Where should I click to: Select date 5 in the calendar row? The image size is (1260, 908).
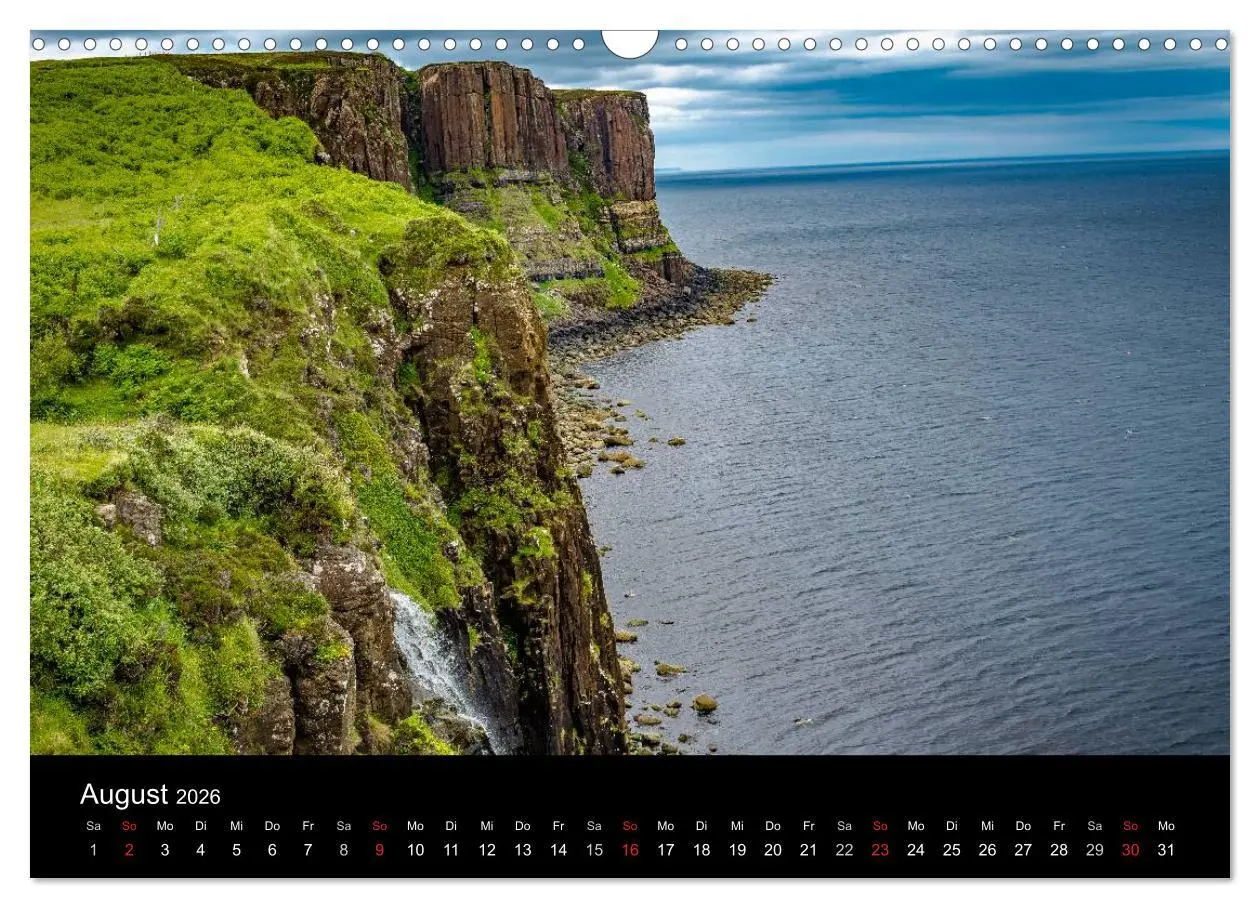(x=236, y=850)
